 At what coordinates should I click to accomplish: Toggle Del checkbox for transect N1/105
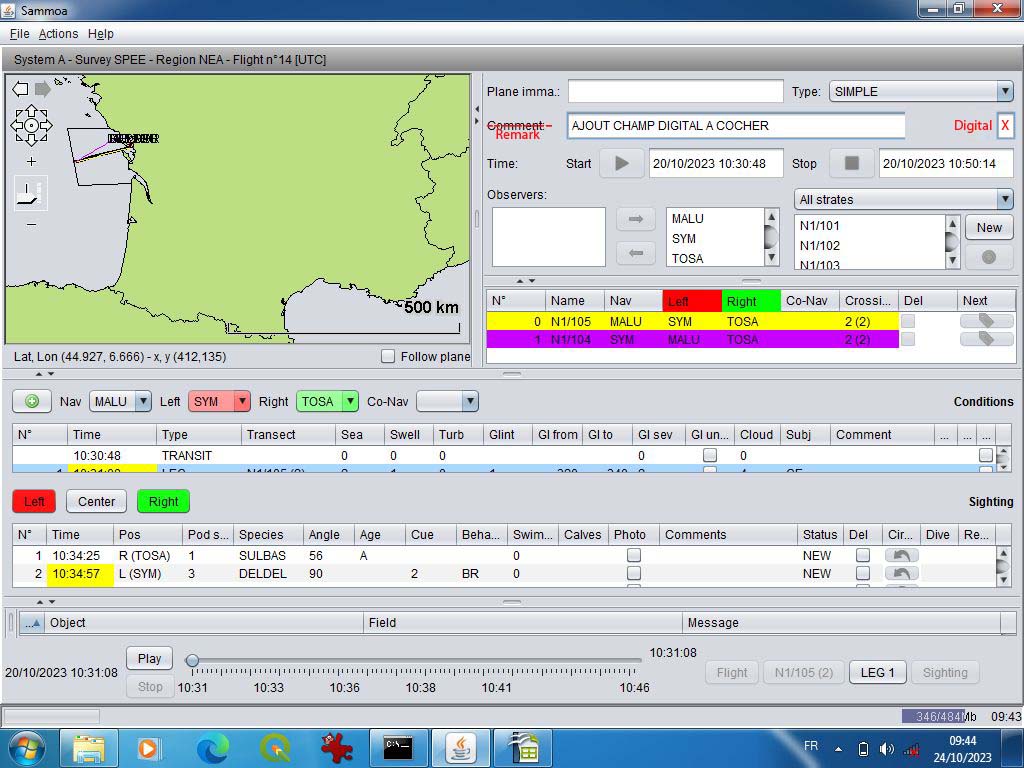(x=908, y=321)
